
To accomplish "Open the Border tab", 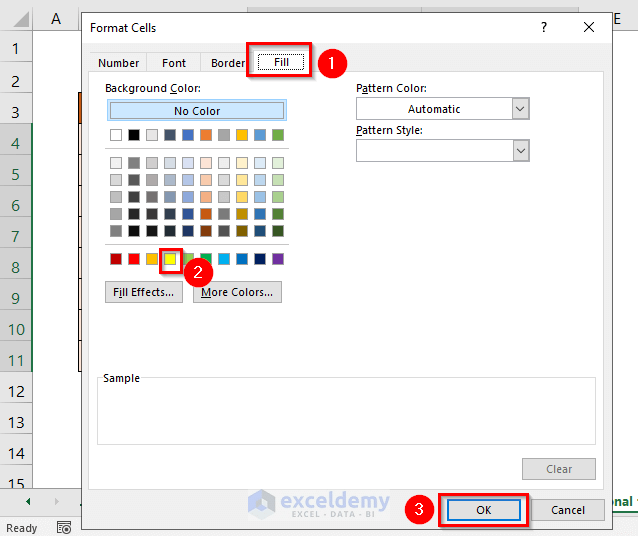I will pyautogui.click(x=227, y=63).
